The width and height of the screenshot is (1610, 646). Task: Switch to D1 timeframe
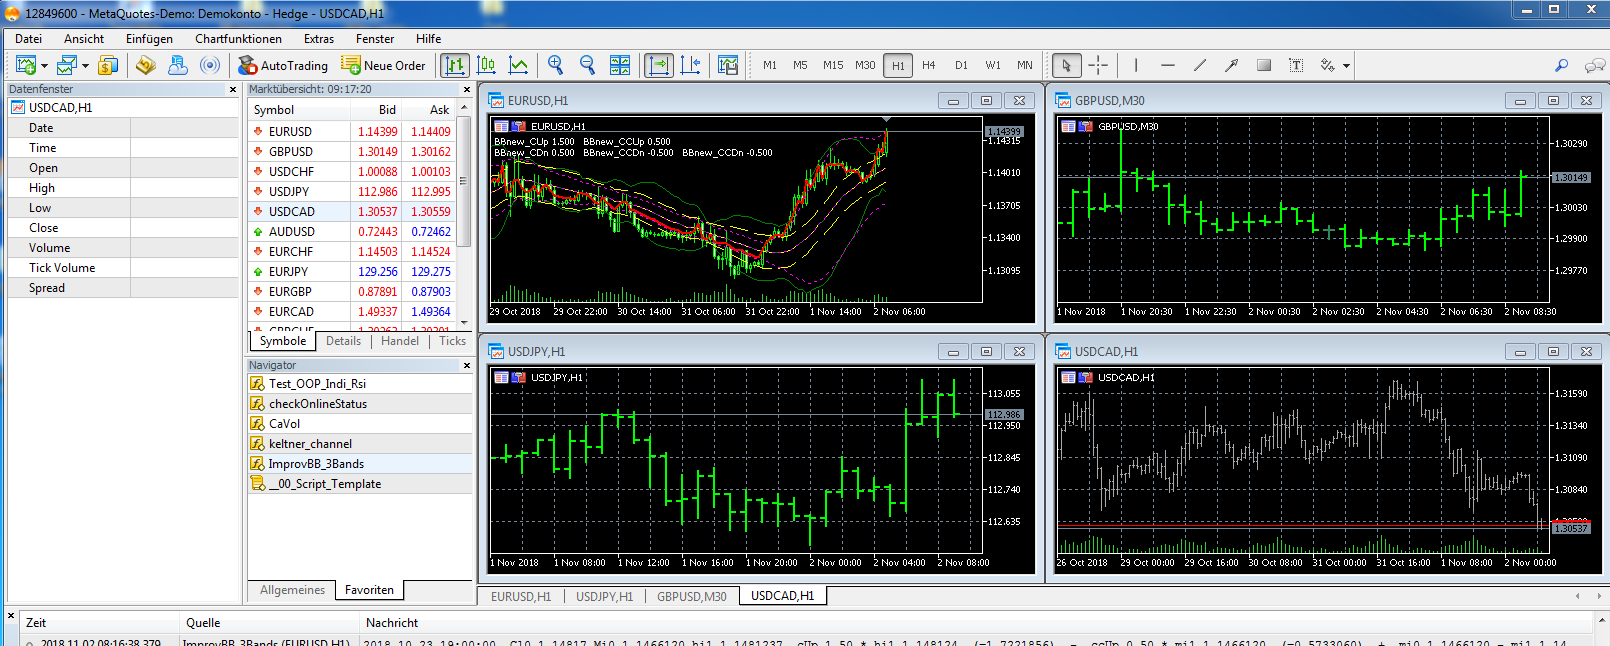961,65
